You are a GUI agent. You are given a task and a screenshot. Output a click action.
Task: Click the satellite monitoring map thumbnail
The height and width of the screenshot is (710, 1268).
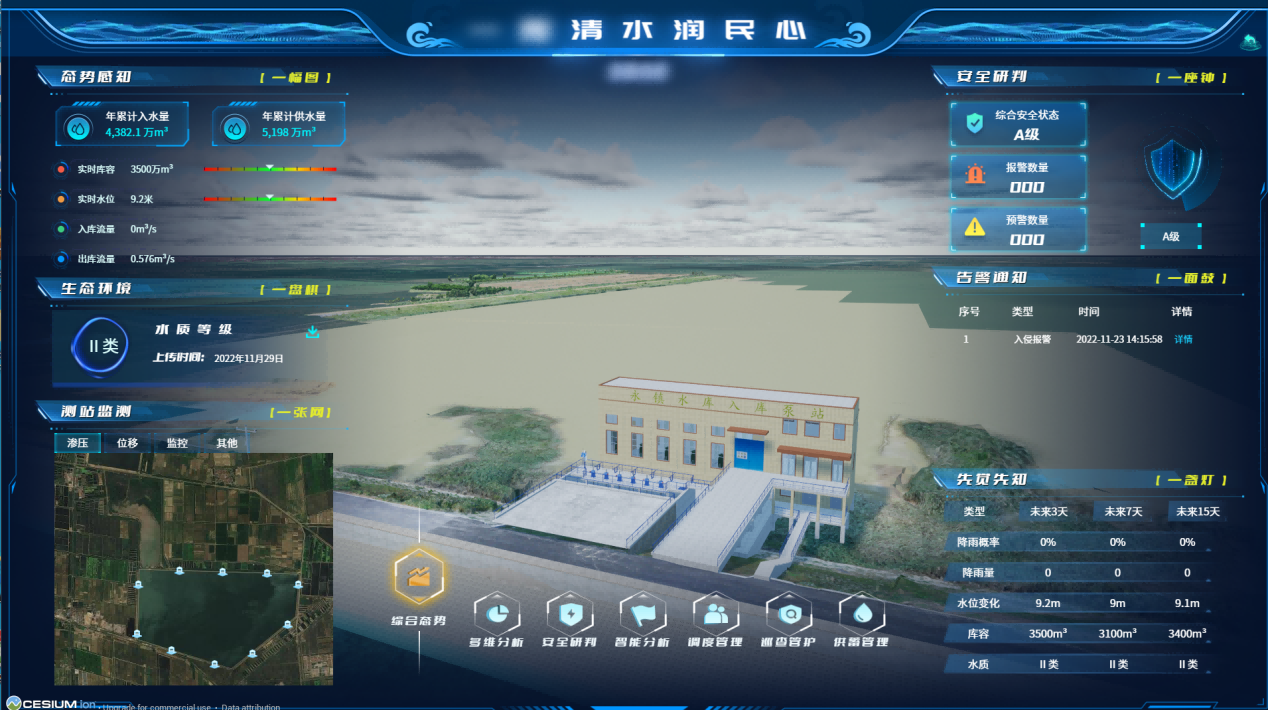pyautogui.click(x=193, y=568)
